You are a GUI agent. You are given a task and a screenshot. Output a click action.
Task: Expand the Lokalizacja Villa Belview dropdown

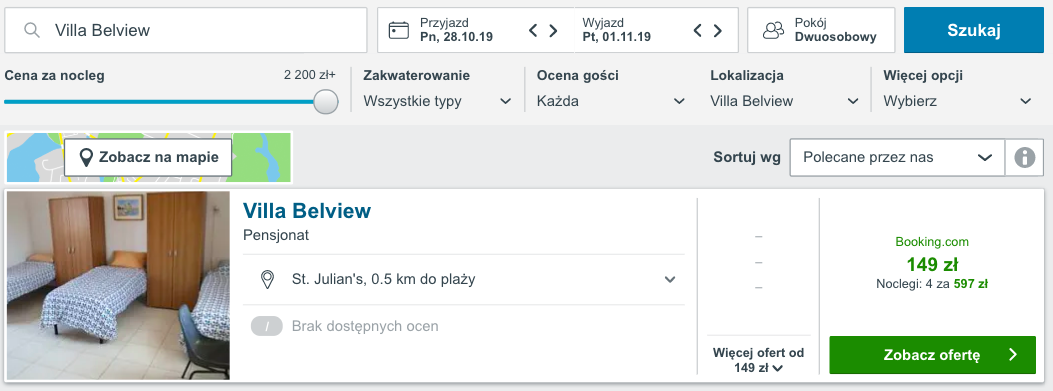pos(785,101)
